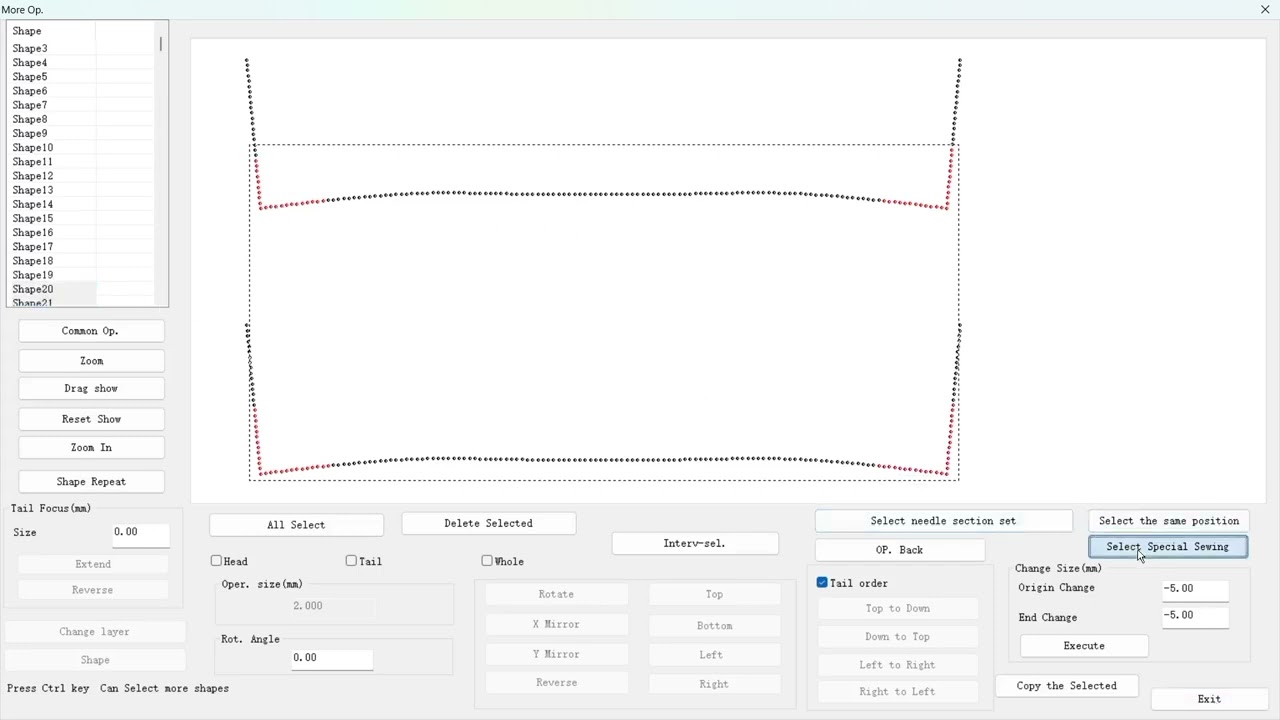Click the Tail Focus Size field
This screenshot has height=720, width=1280.
pos(140,533)
